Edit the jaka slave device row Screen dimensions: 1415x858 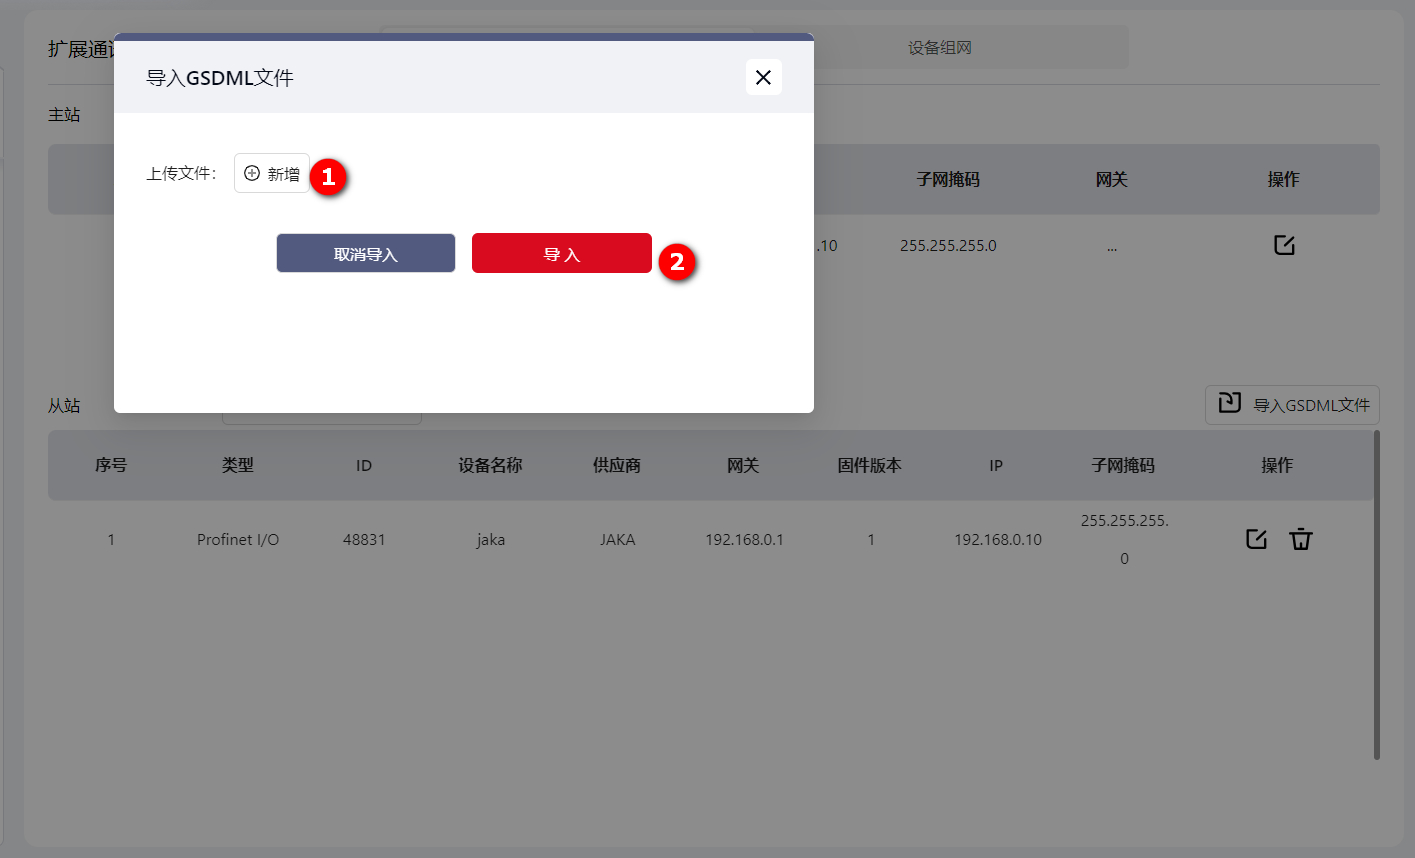pos(1256,539)
